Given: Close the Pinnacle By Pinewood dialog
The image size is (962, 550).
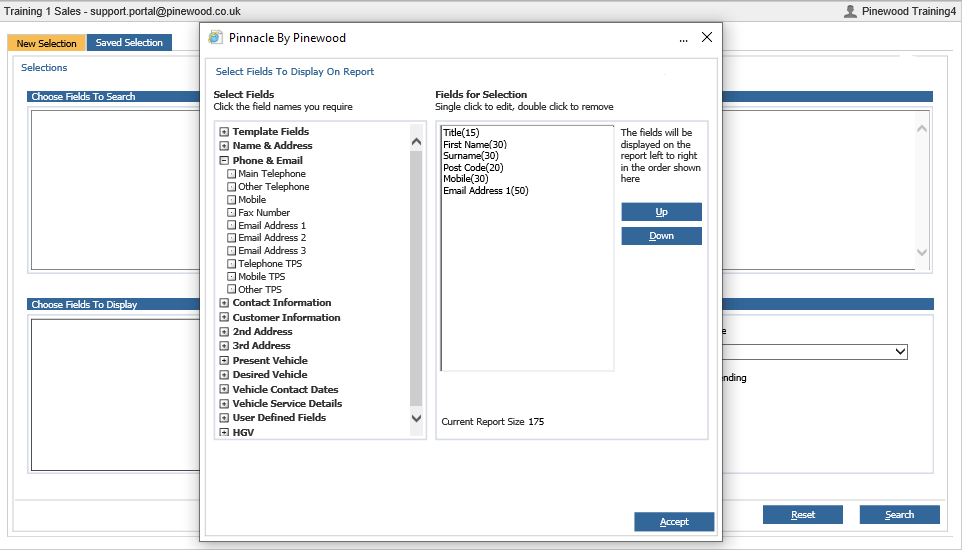Looking at the screenshot, I should pyautogui.click(x=707, y=37).
